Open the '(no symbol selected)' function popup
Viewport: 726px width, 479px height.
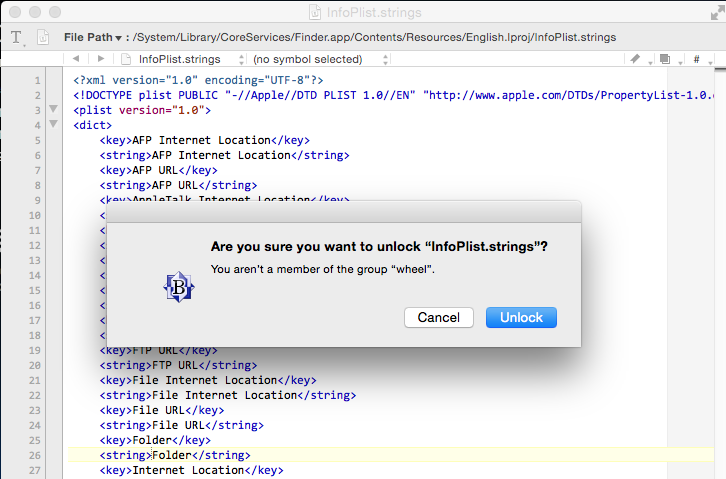320,59
